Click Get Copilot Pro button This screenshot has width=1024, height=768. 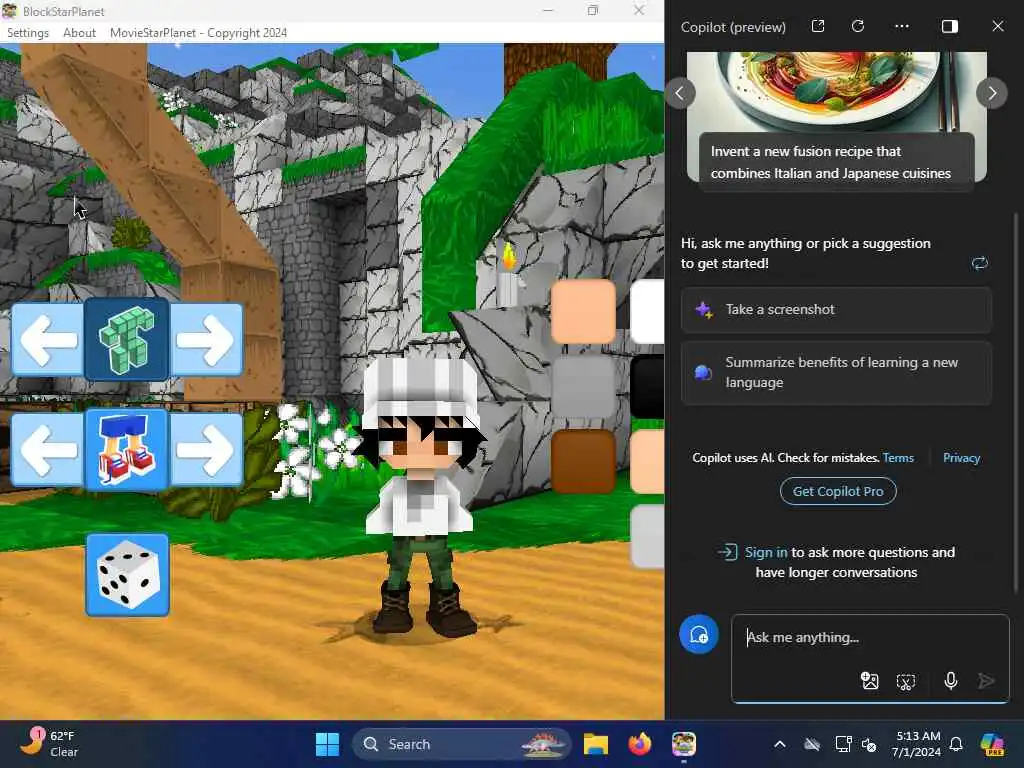[x=838, y=491]
